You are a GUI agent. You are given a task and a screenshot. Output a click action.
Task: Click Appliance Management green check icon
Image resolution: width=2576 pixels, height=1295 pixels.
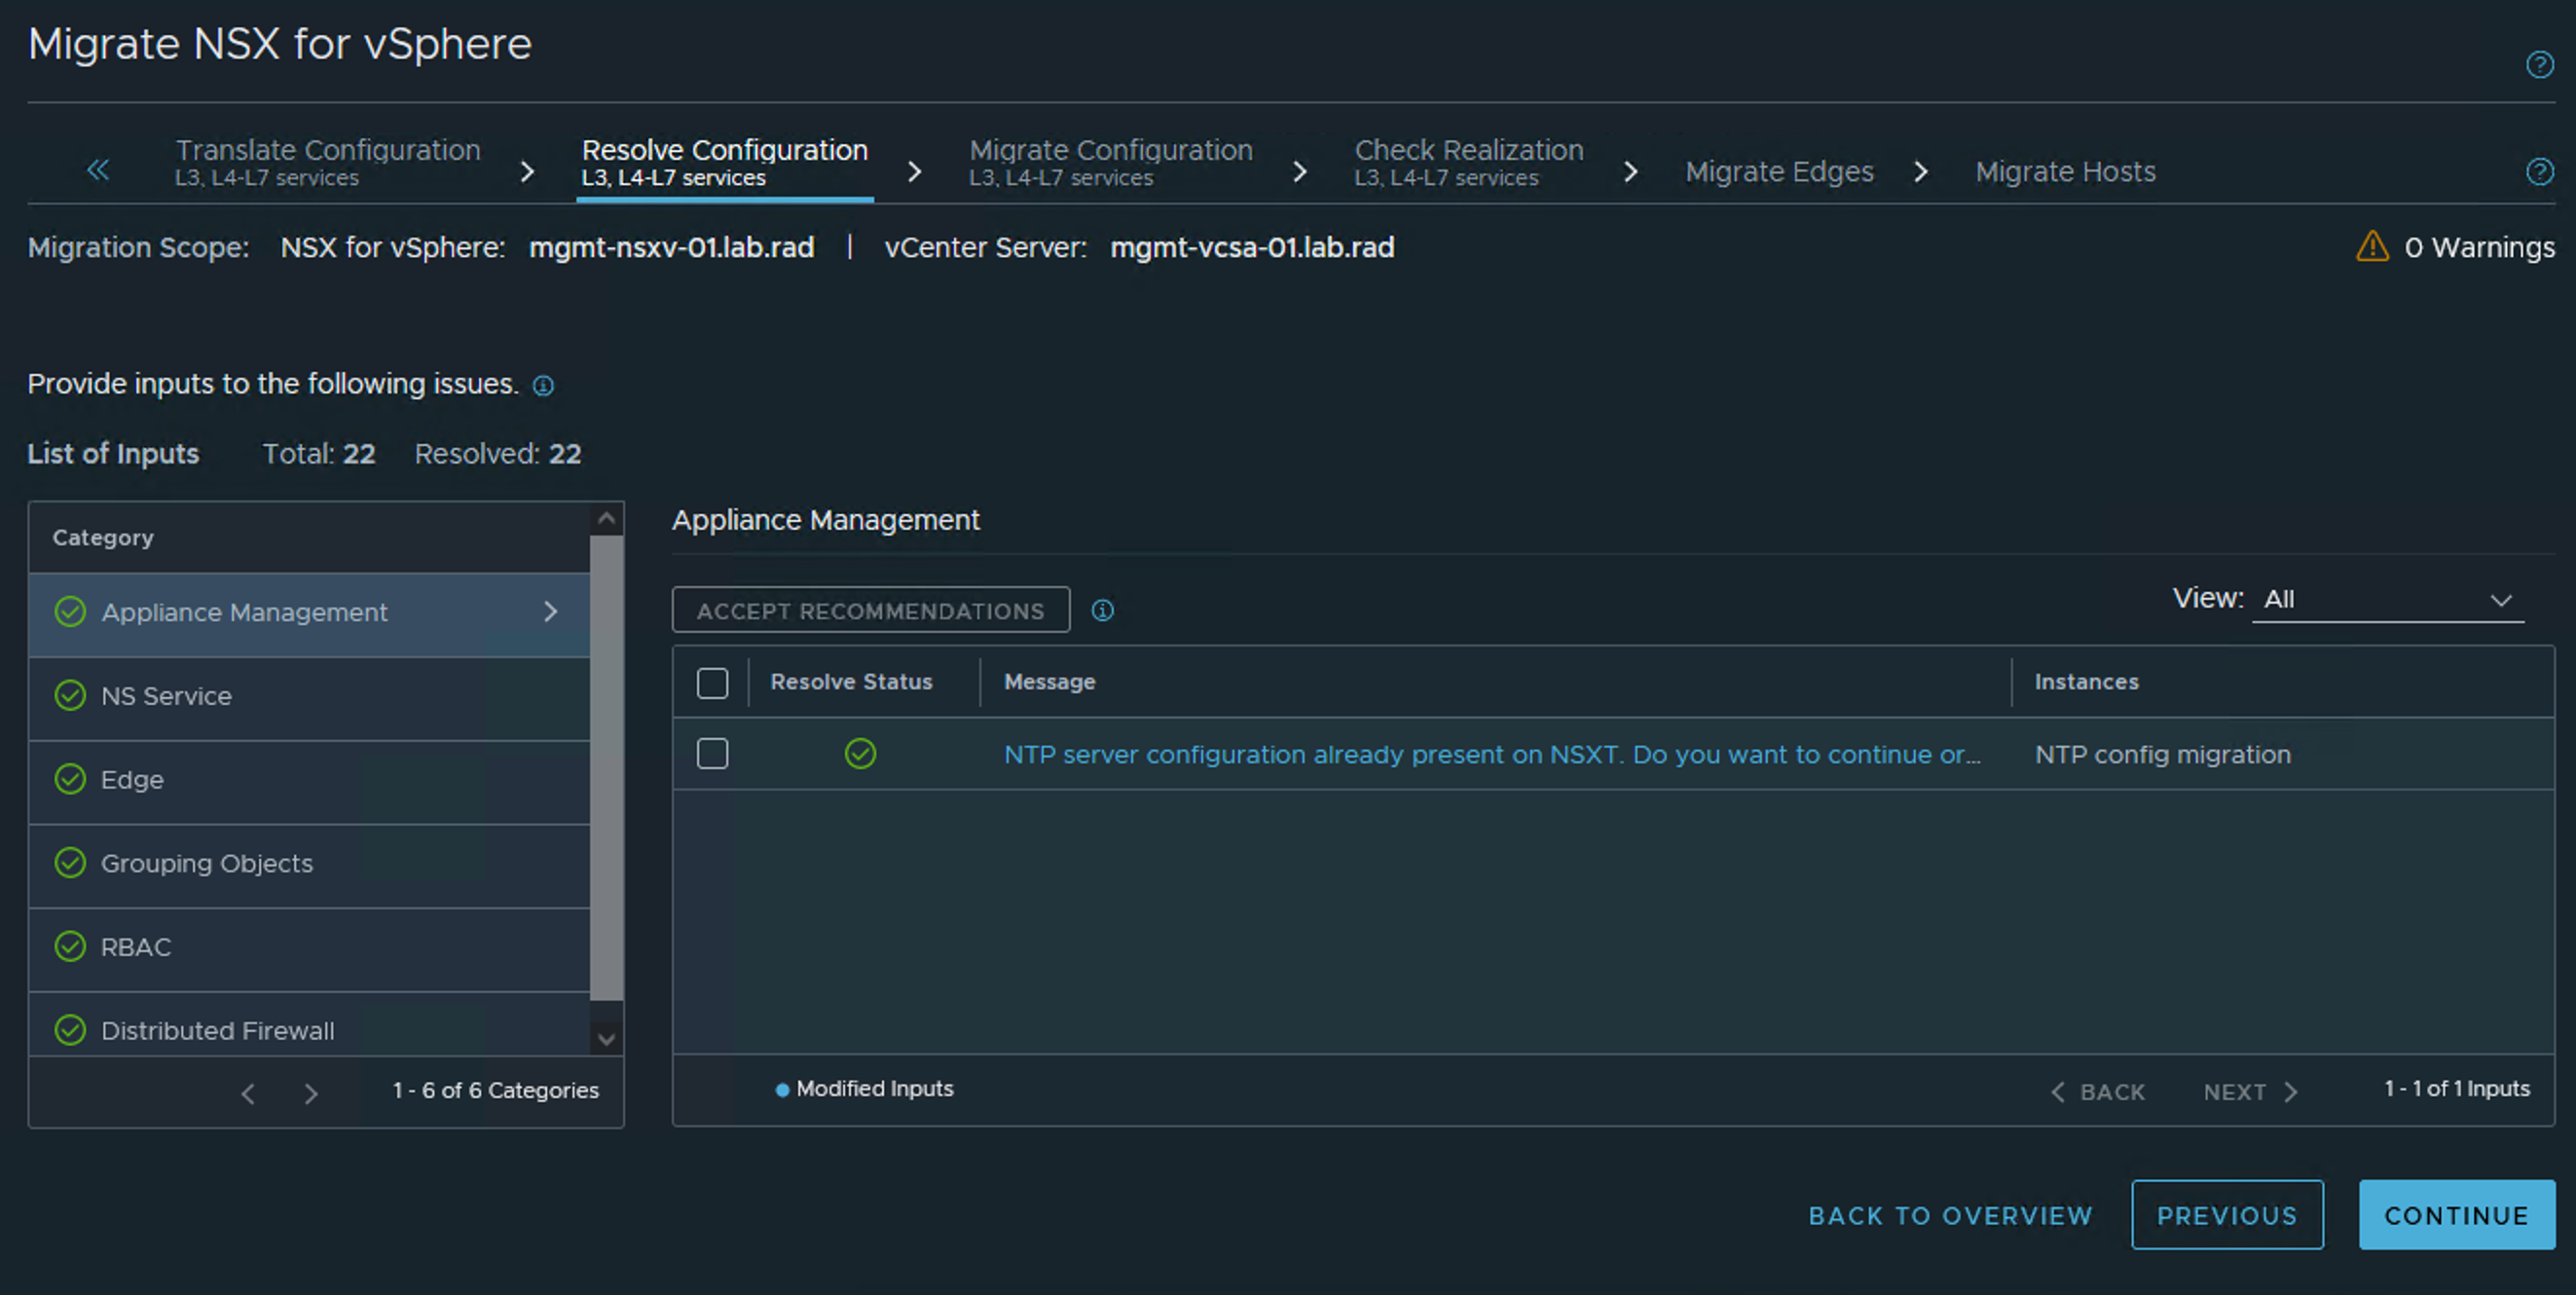point(70,611)
